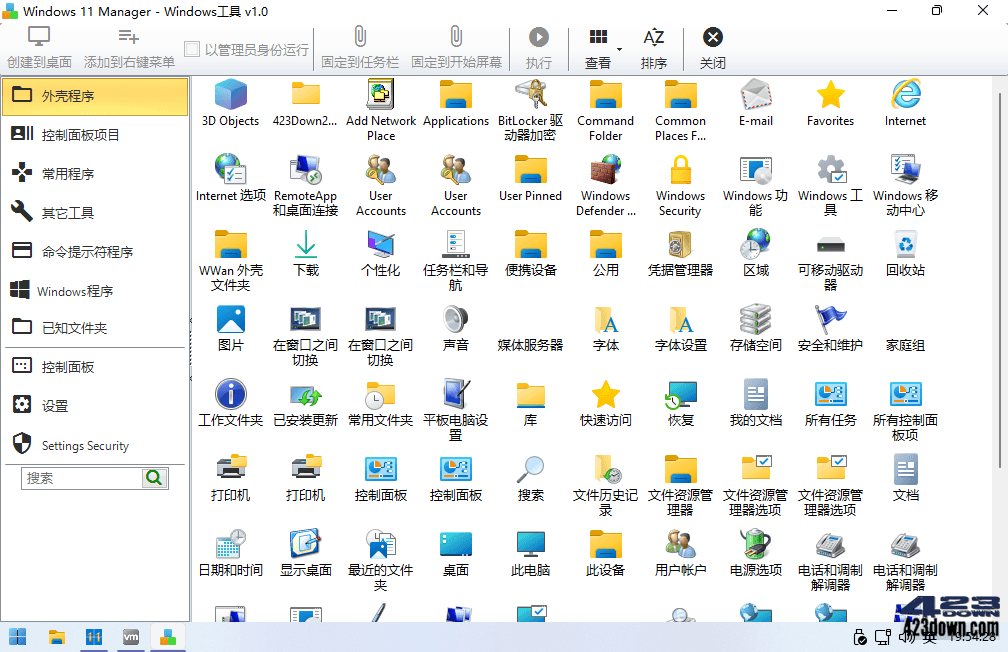Open the BitLocker驱动器加密 icon
This screenshot has height=652, width=1008.
(530, 100)
